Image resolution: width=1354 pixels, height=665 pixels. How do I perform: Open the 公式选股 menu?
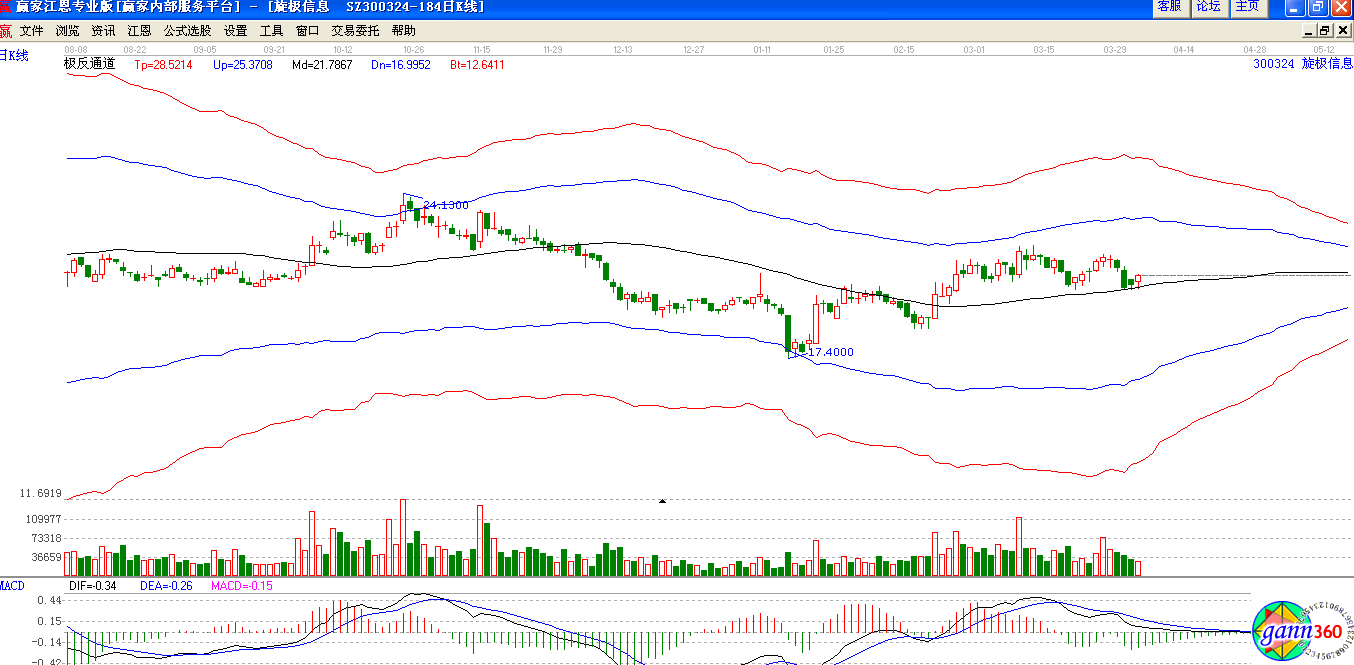[187, 31]
